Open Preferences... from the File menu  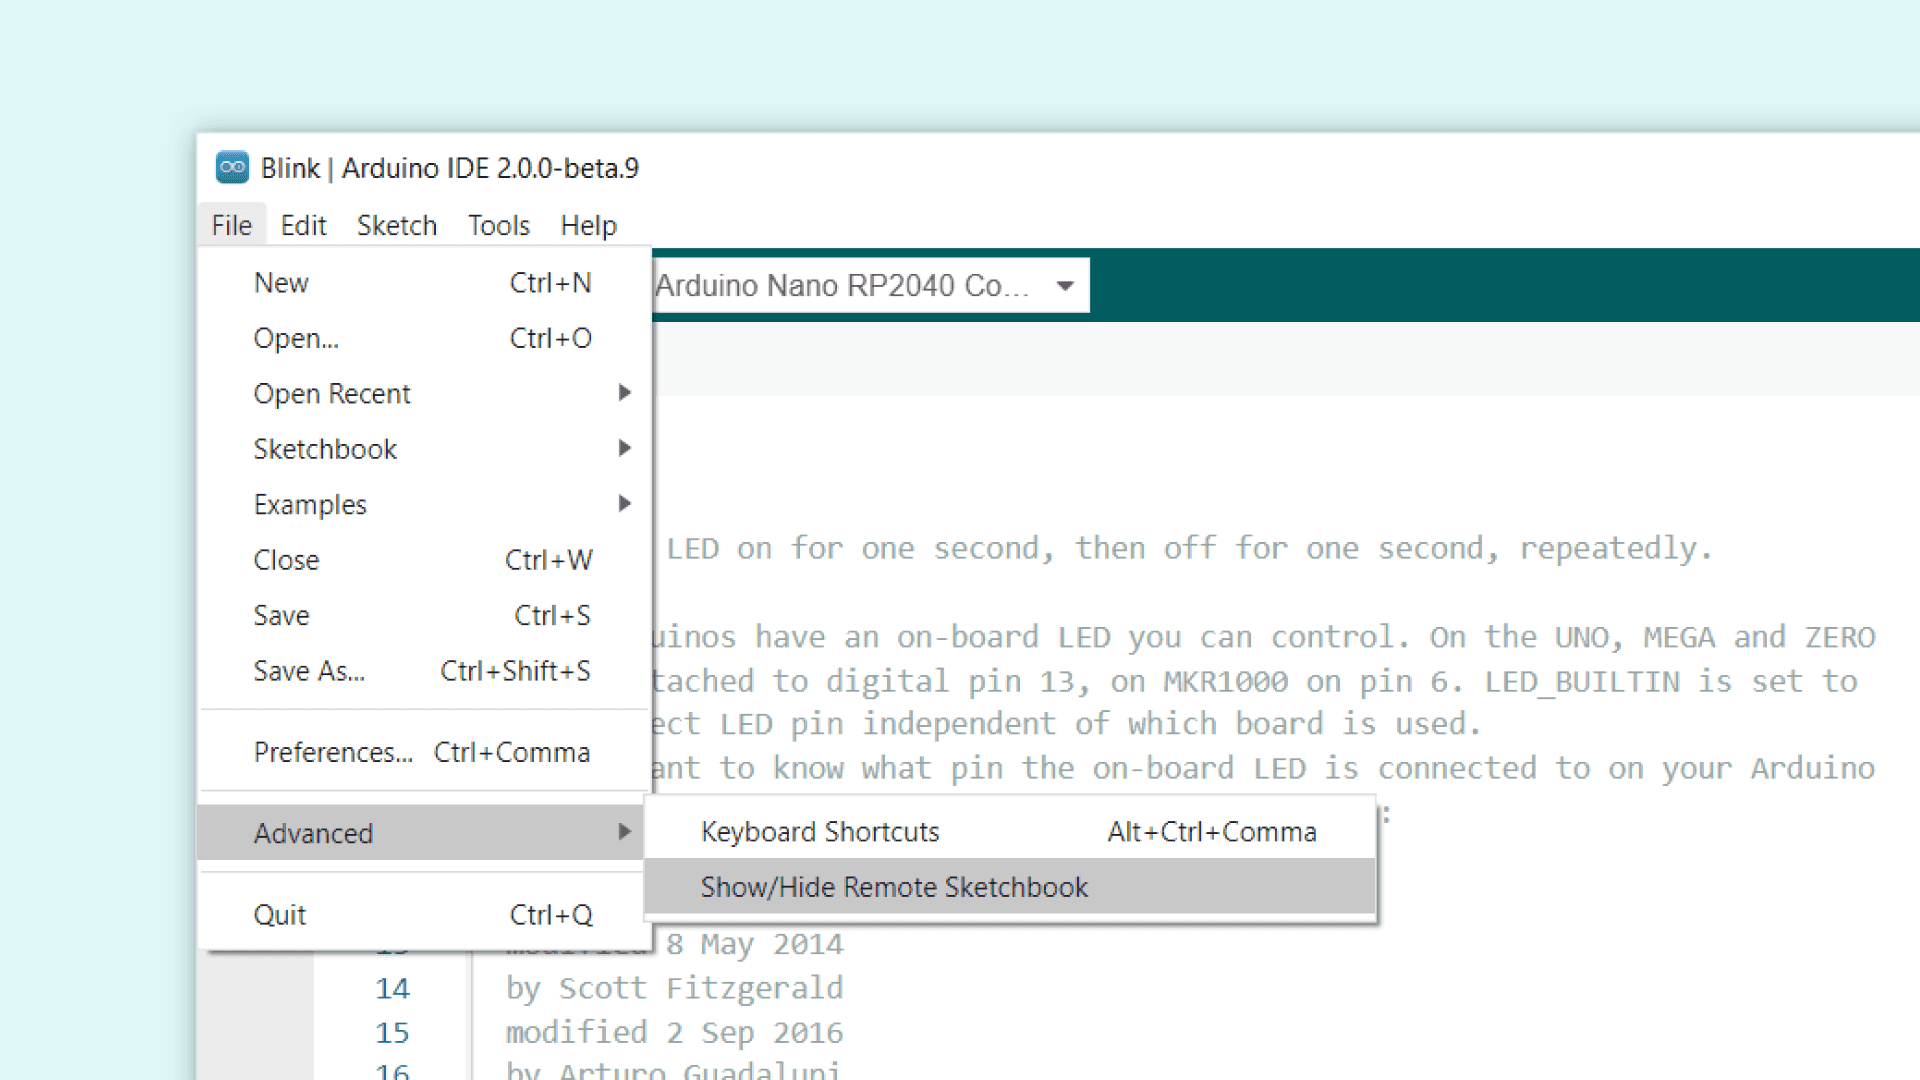(x=333, y=752)
